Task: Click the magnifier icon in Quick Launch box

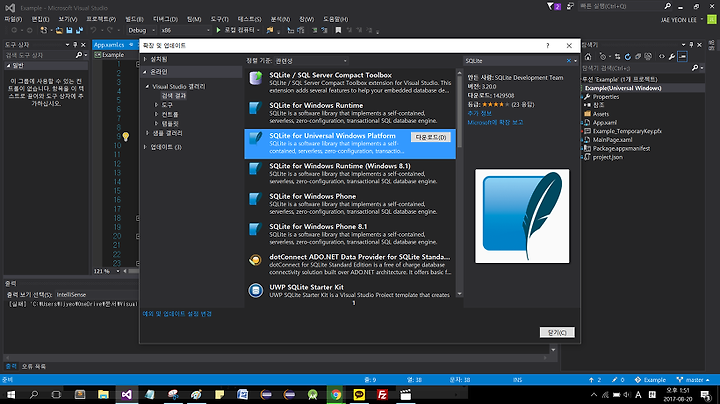Action: (668, 6)
